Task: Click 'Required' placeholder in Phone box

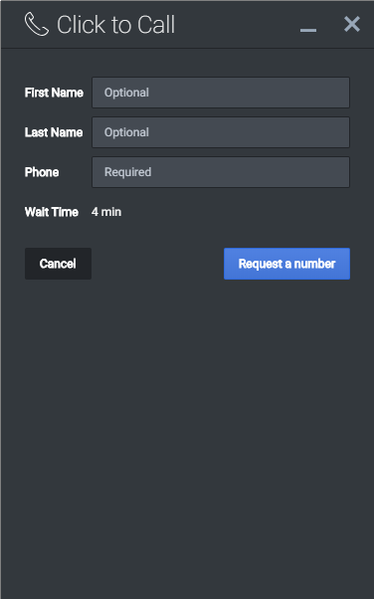Action: 128,172
